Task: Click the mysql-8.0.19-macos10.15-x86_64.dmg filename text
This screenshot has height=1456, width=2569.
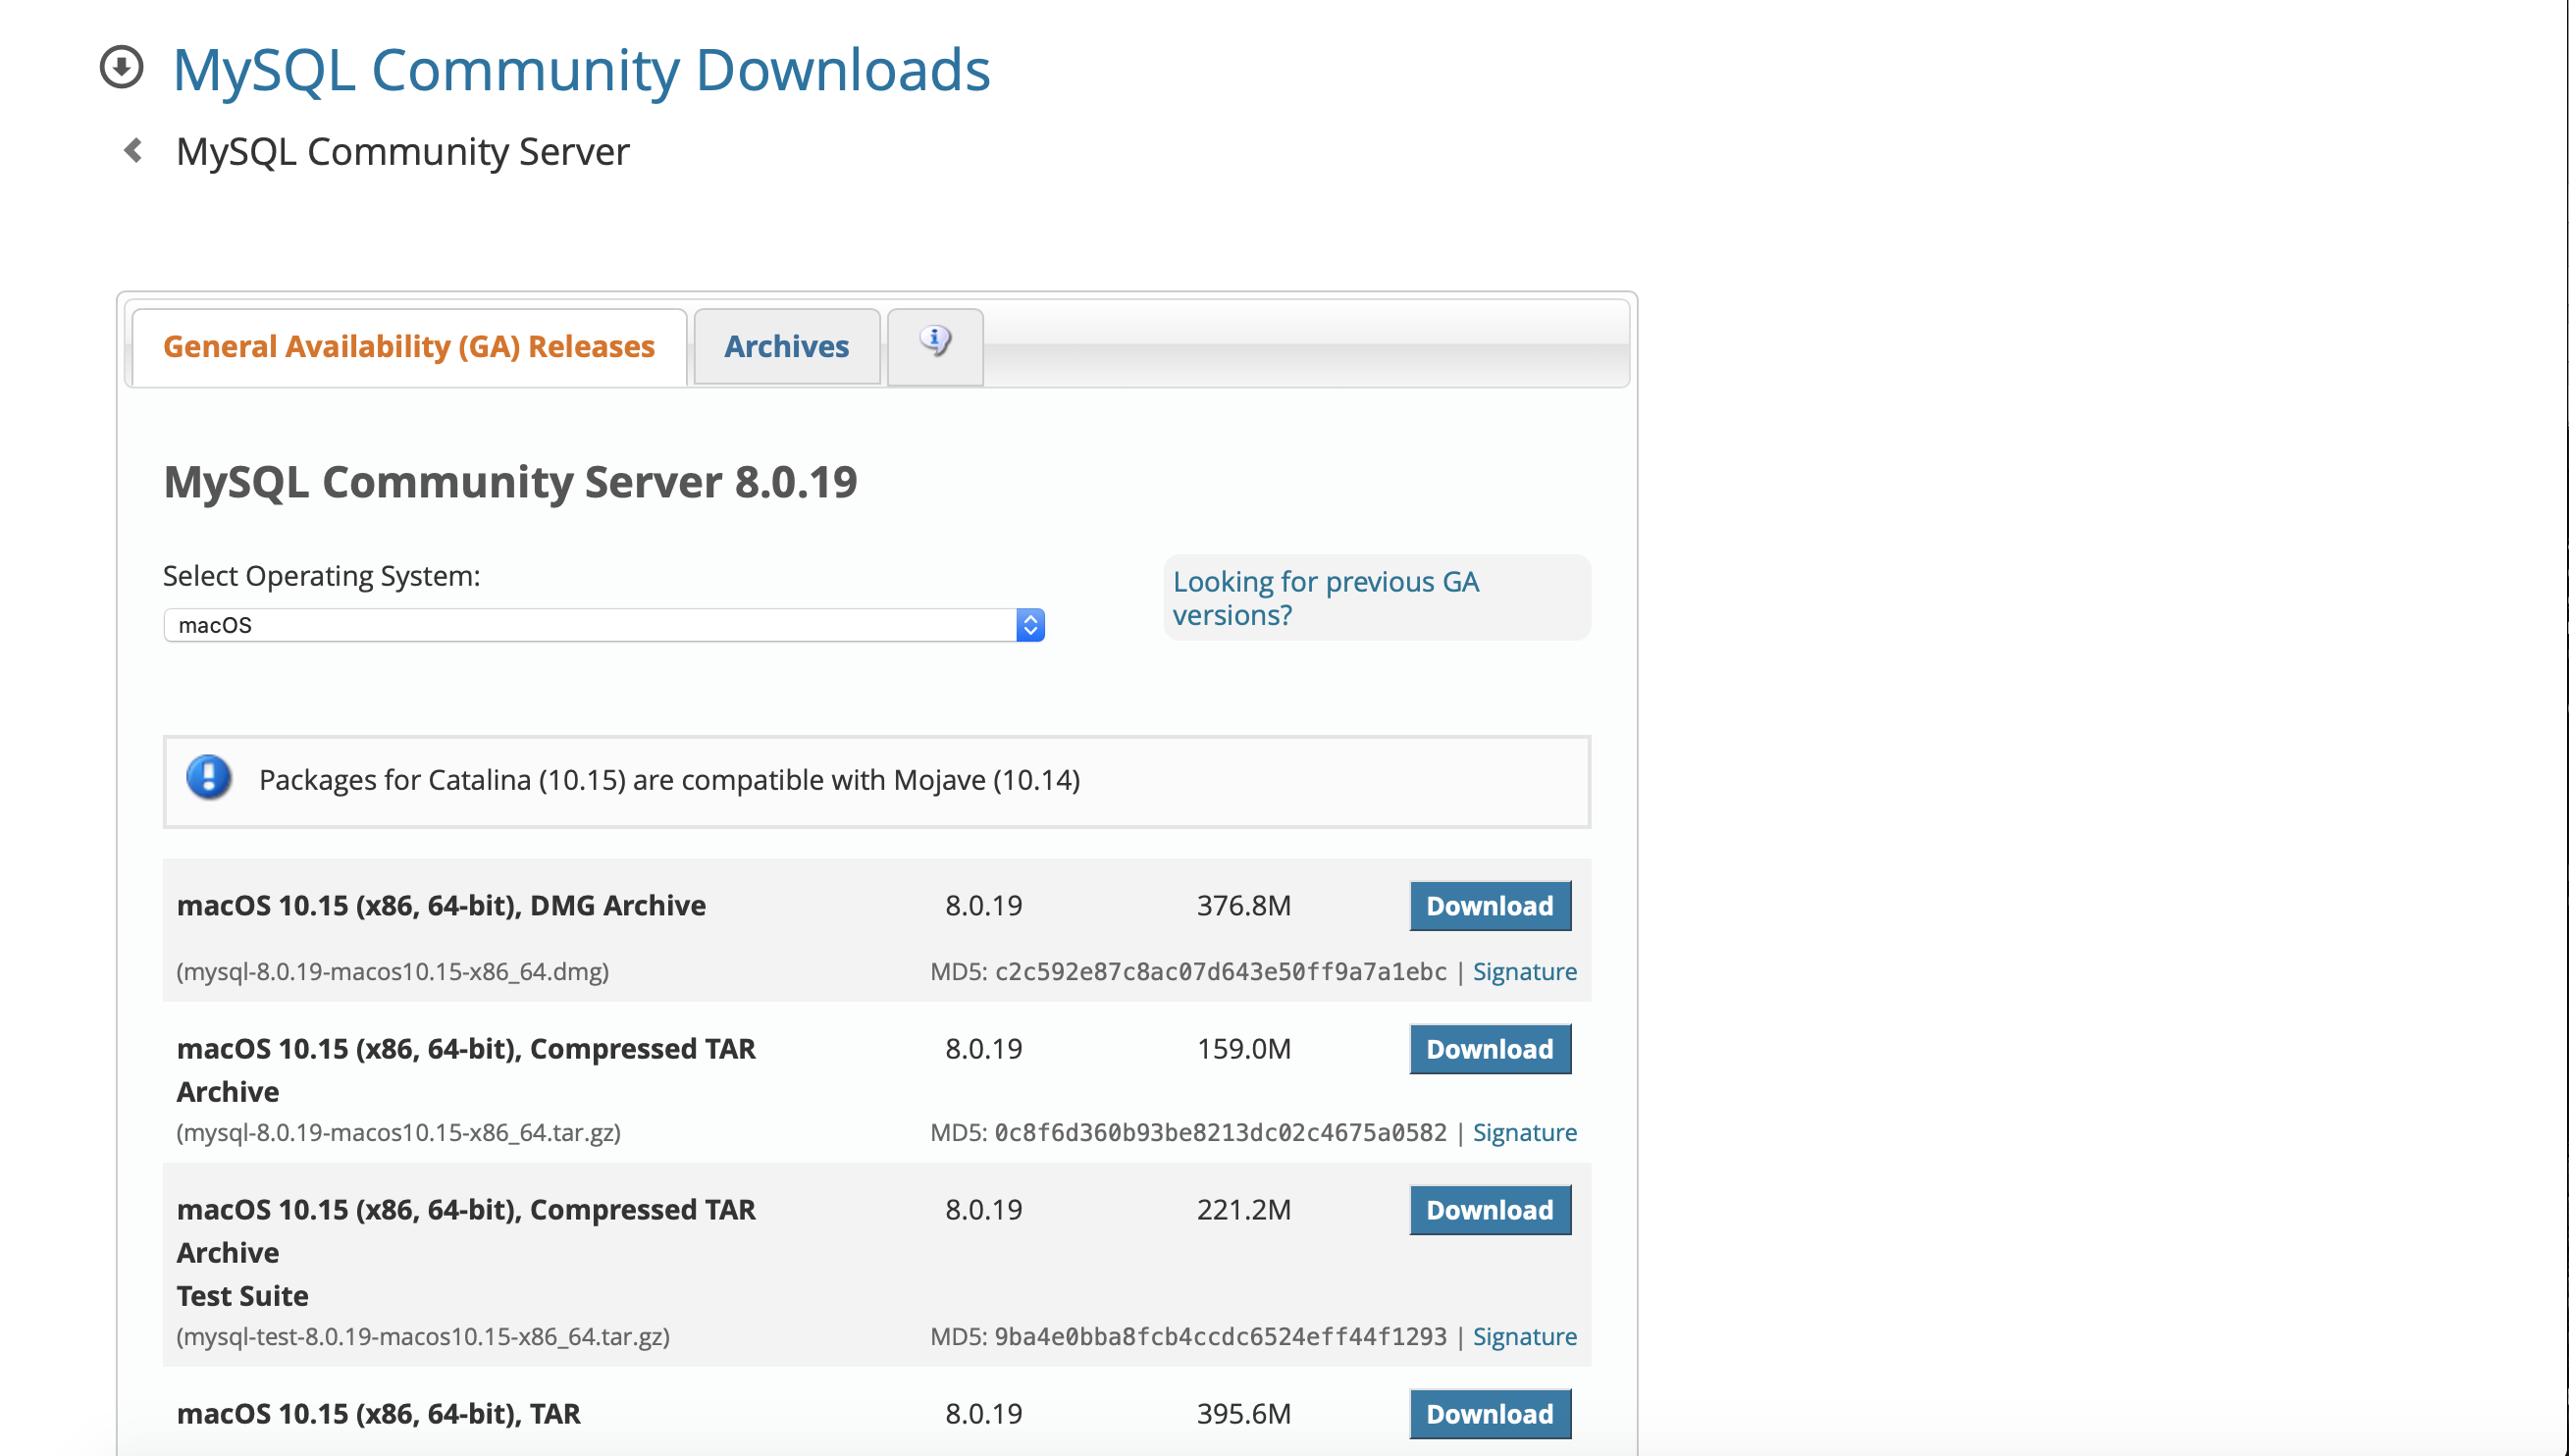Action: (x=393, y=971)
